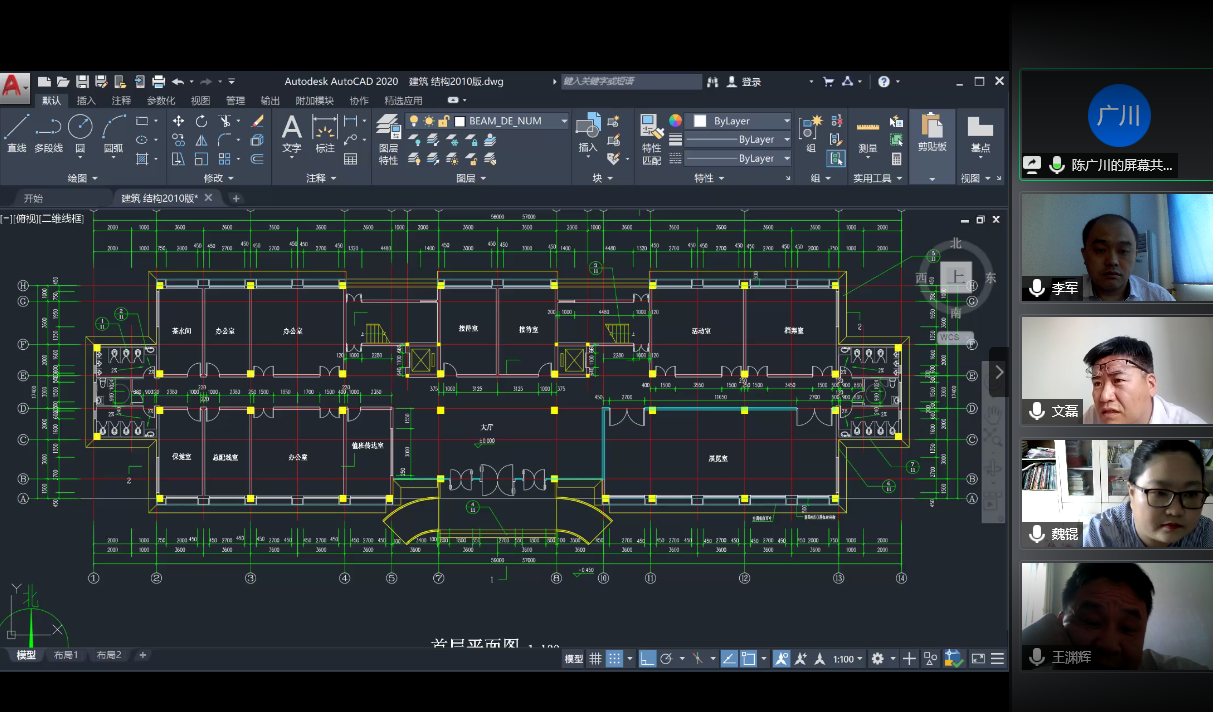Toggle snap mode in status bar
This screenshot has width=1213, height=712.
615,659
